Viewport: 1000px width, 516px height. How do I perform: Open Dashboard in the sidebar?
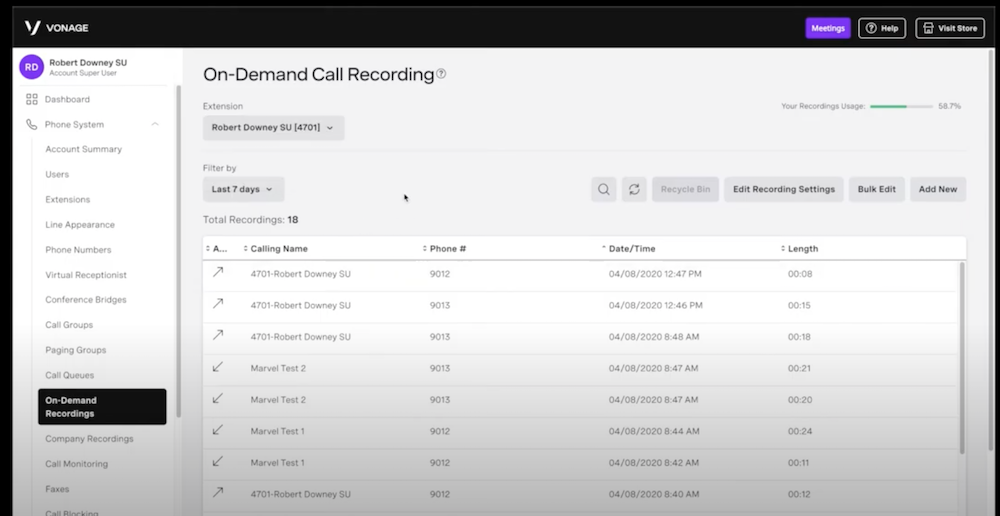[67, 100]
